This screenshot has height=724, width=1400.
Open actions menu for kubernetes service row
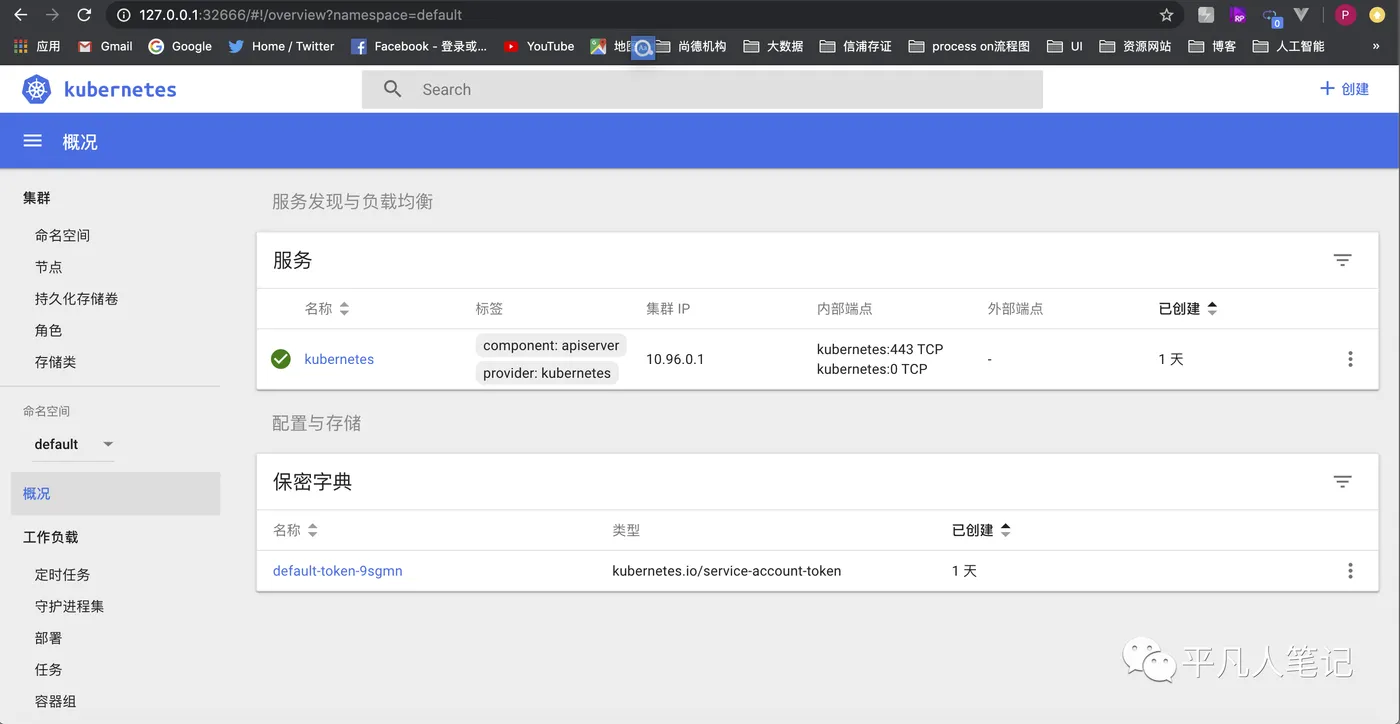pyautogui.click(x=1350, y=359)
